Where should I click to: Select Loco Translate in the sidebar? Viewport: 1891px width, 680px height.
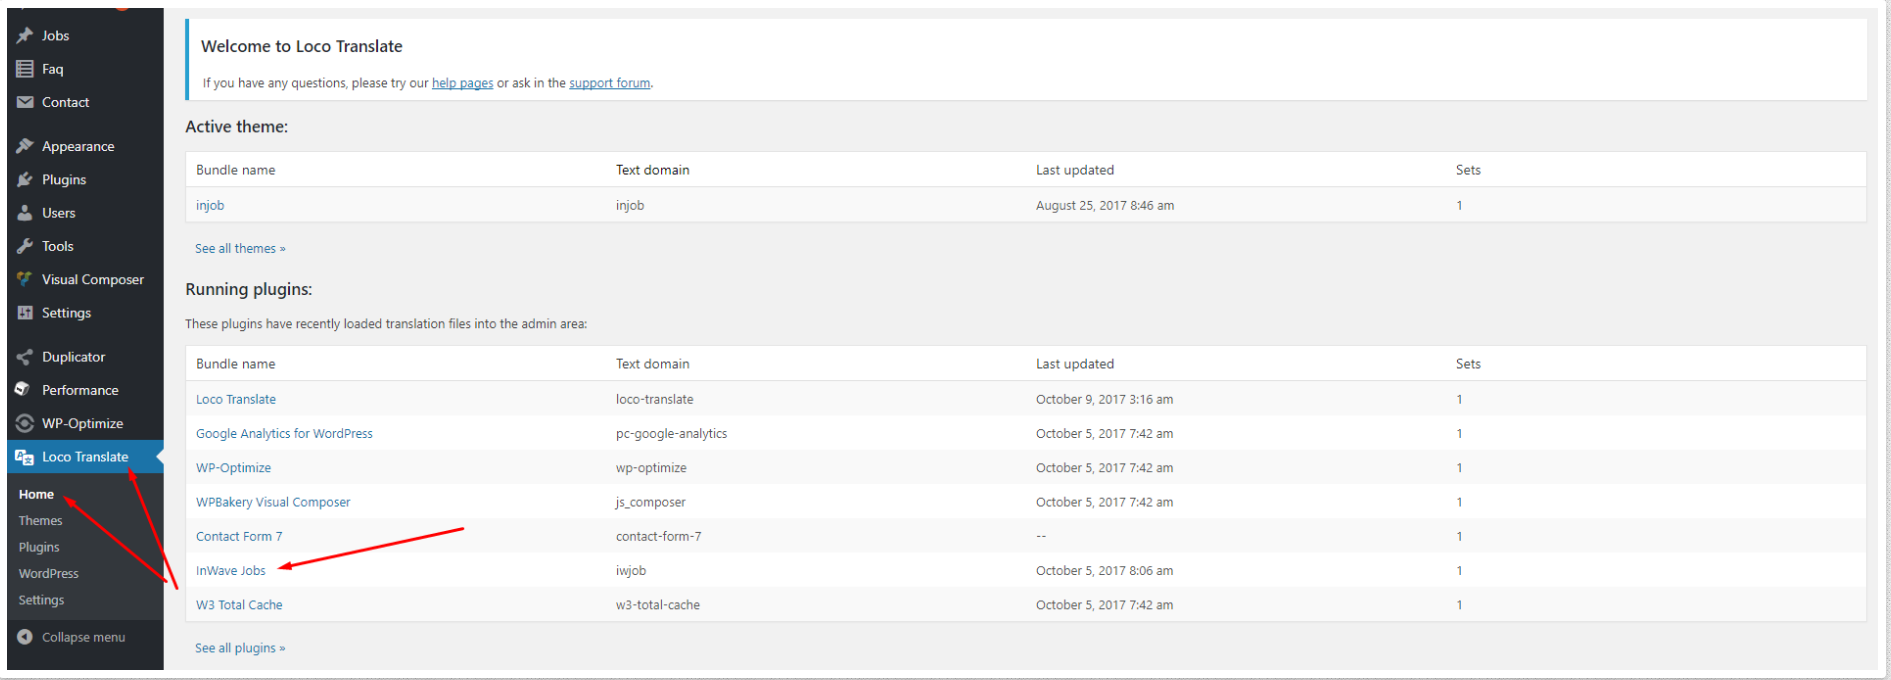tap(85, 457)
